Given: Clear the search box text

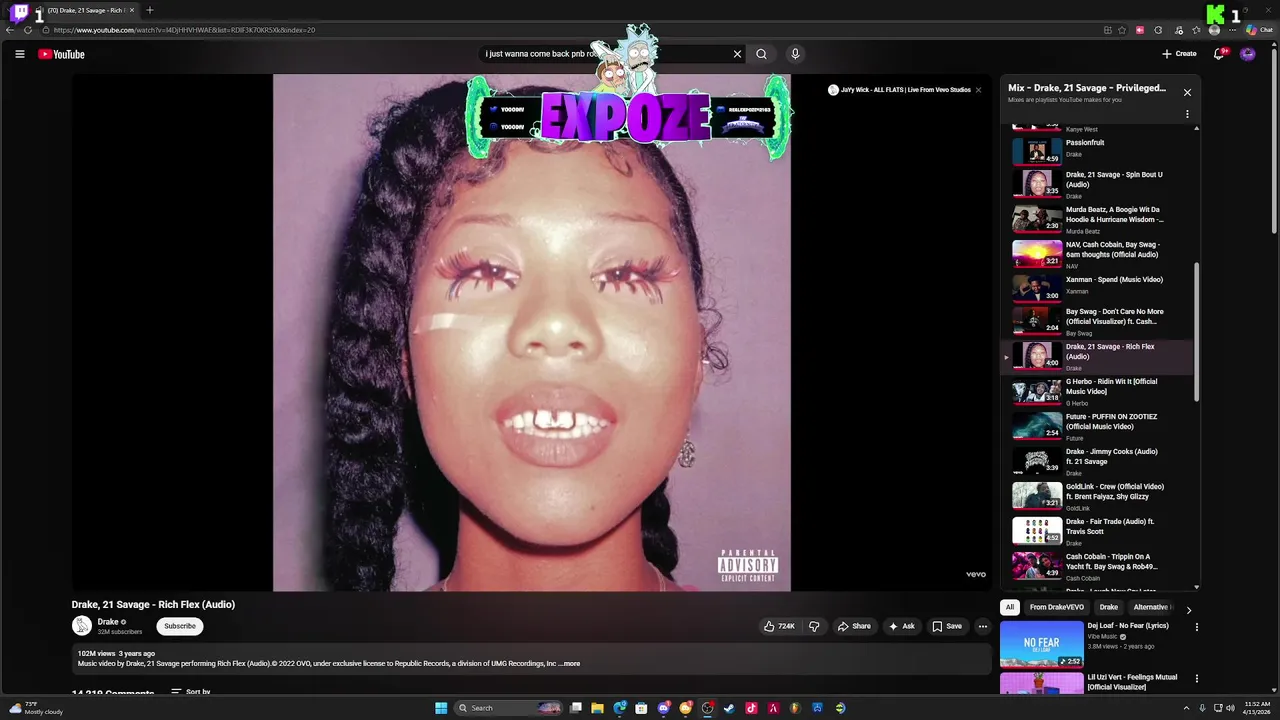Looking at the screenshot, I should tap(737, 54).
